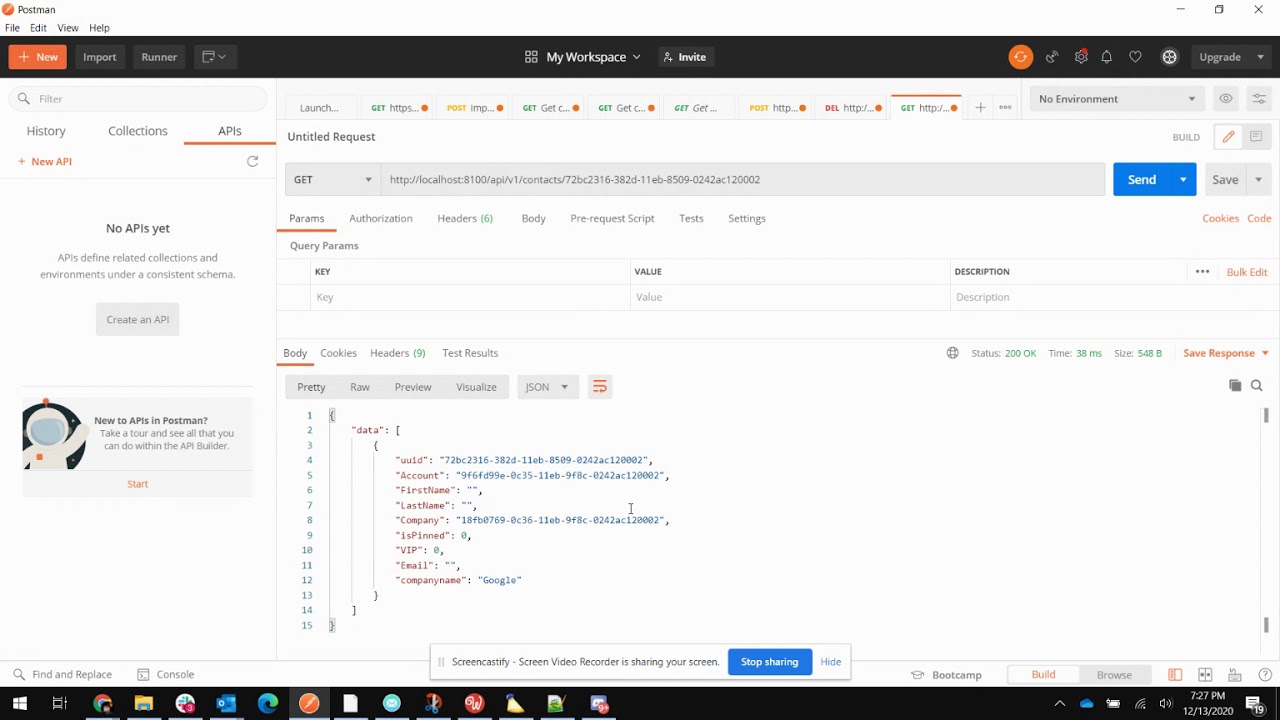Viewport: 1280px width, 720px height.
Task: Open the comments icon next to BUILD
Action: pos(1256,137)
